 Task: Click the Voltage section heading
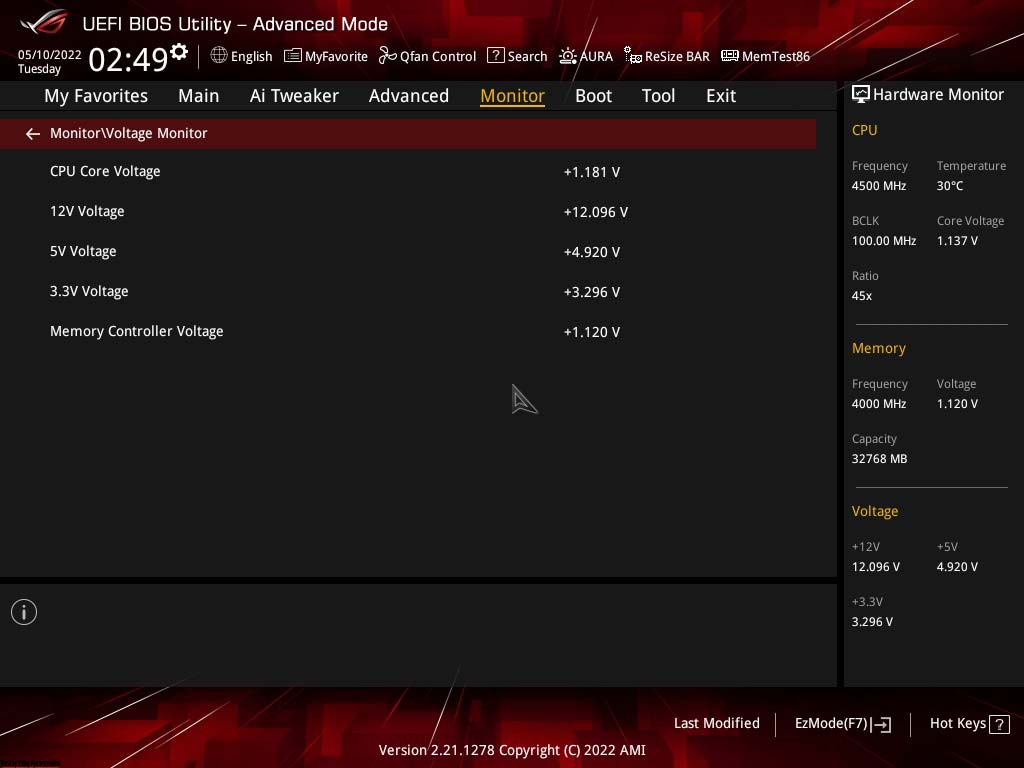pos(874,511)
